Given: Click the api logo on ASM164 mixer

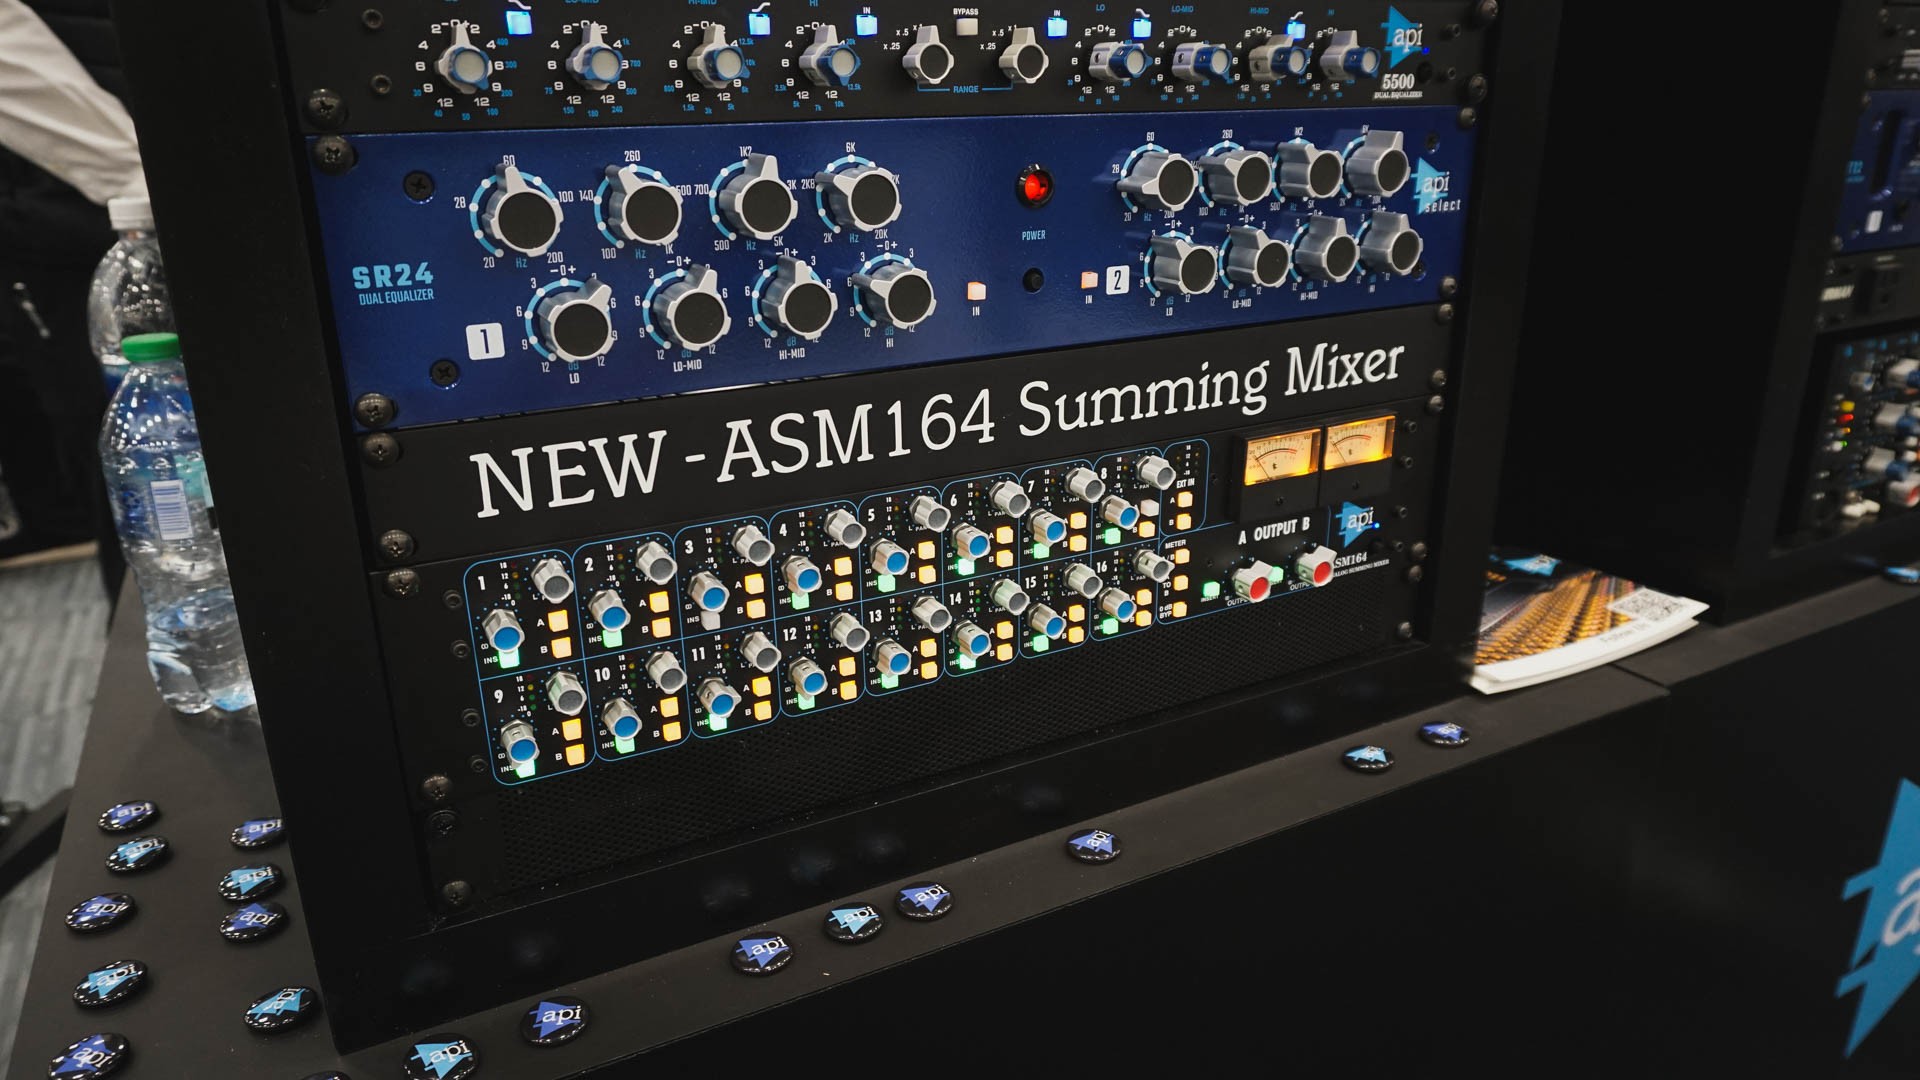Looking at the screenshot, I should pyautogui.click(x=1357, y=522).
